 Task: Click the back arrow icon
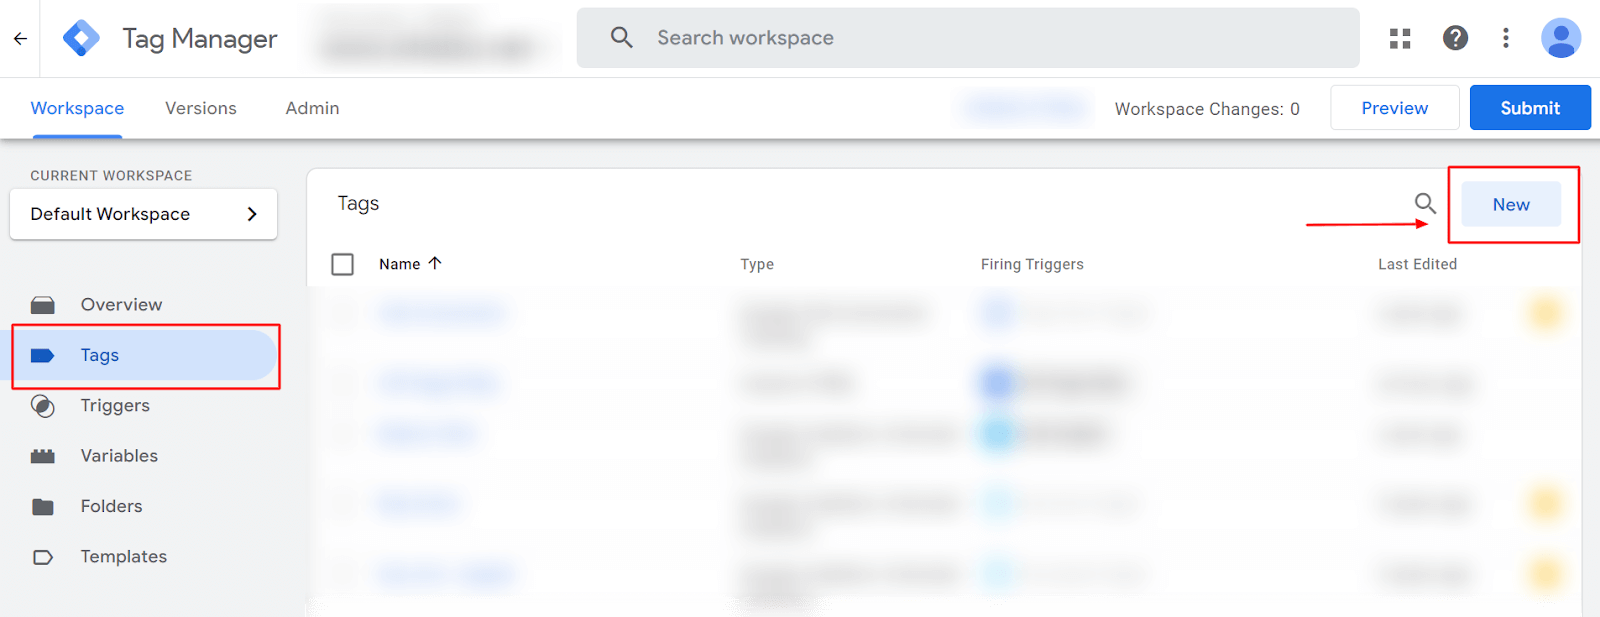(20, 38)
